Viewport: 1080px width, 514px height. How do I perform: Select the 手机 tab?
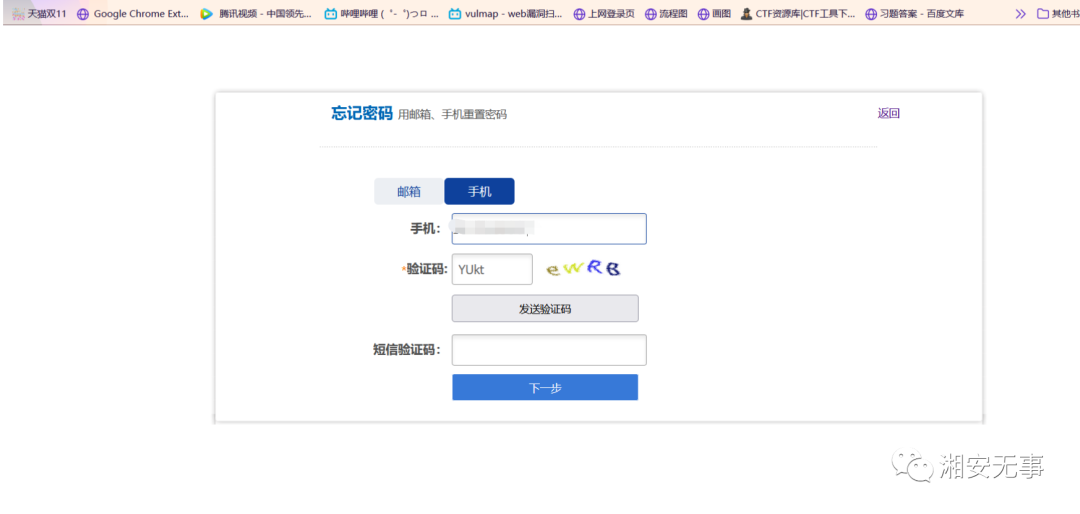point(479,192)
